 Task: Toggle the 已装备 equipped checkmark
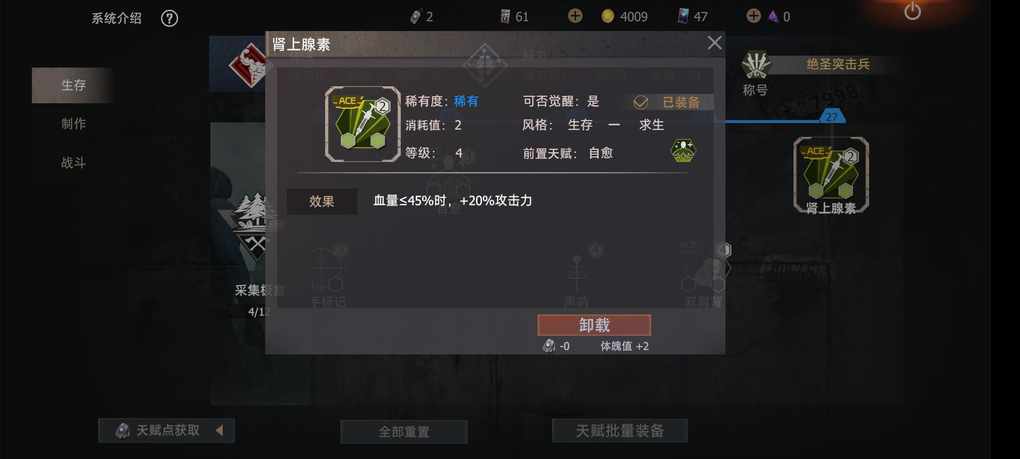[x=641, y=102]
